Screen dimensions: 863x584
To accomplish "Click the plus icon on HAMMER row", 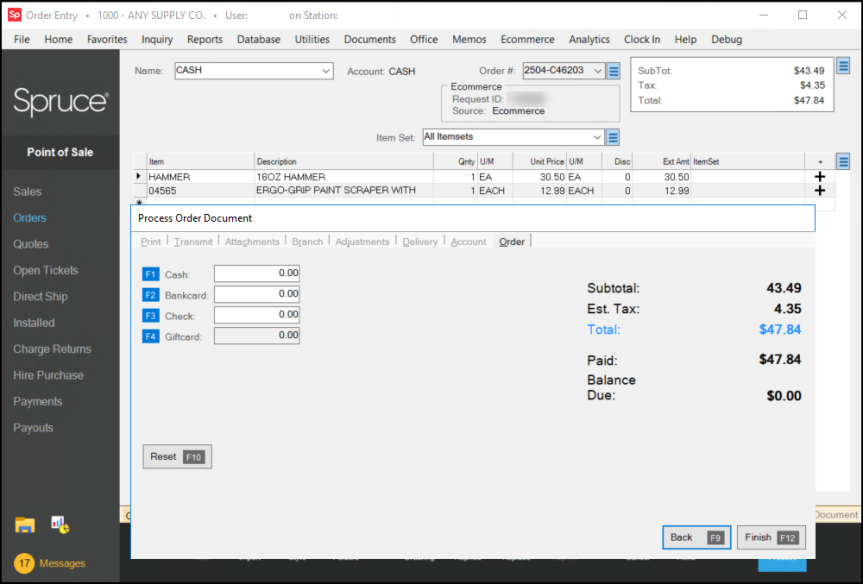I will click(820, 177).
